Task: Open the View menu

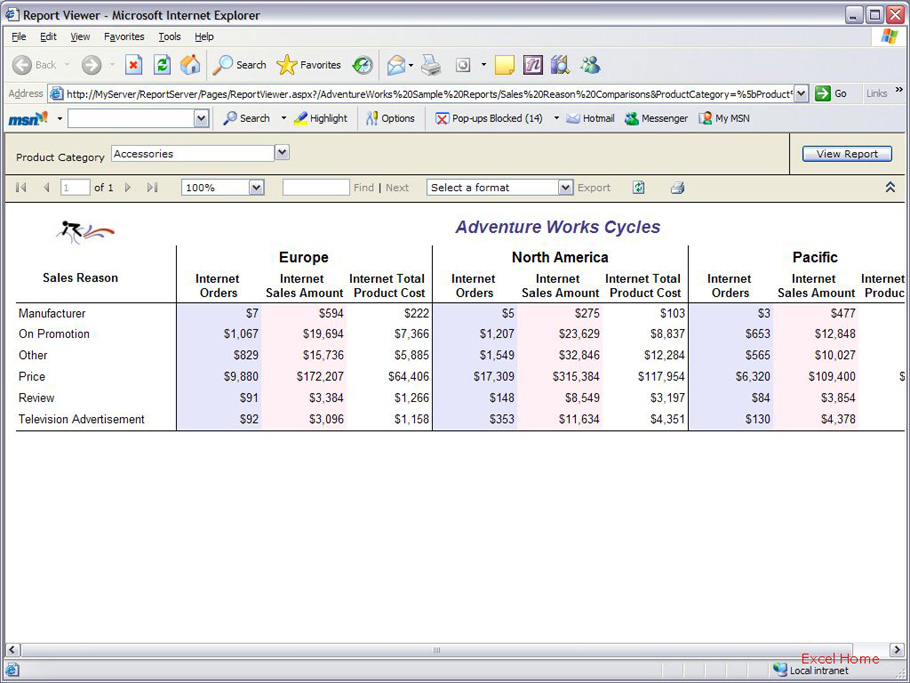Action: coord(80,37)
